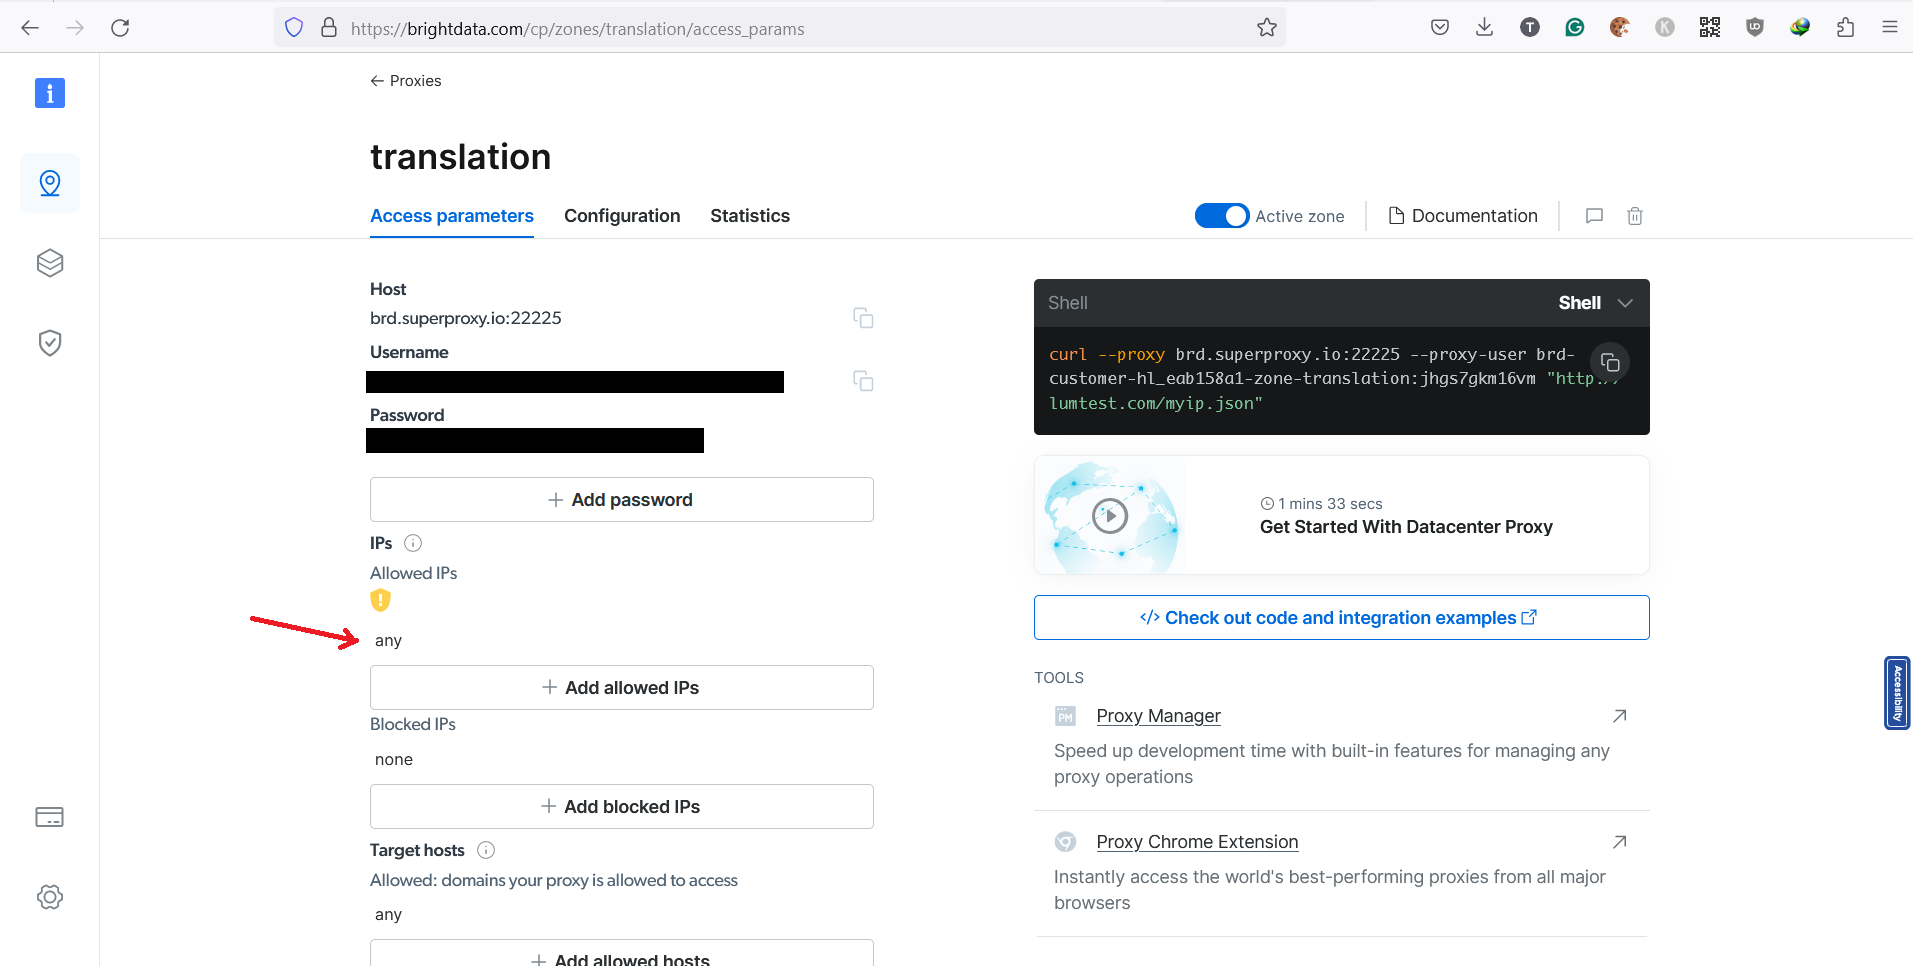Open the Proxies section in the sidebar
Screen dimensions: 1913x966
[50, 183]
